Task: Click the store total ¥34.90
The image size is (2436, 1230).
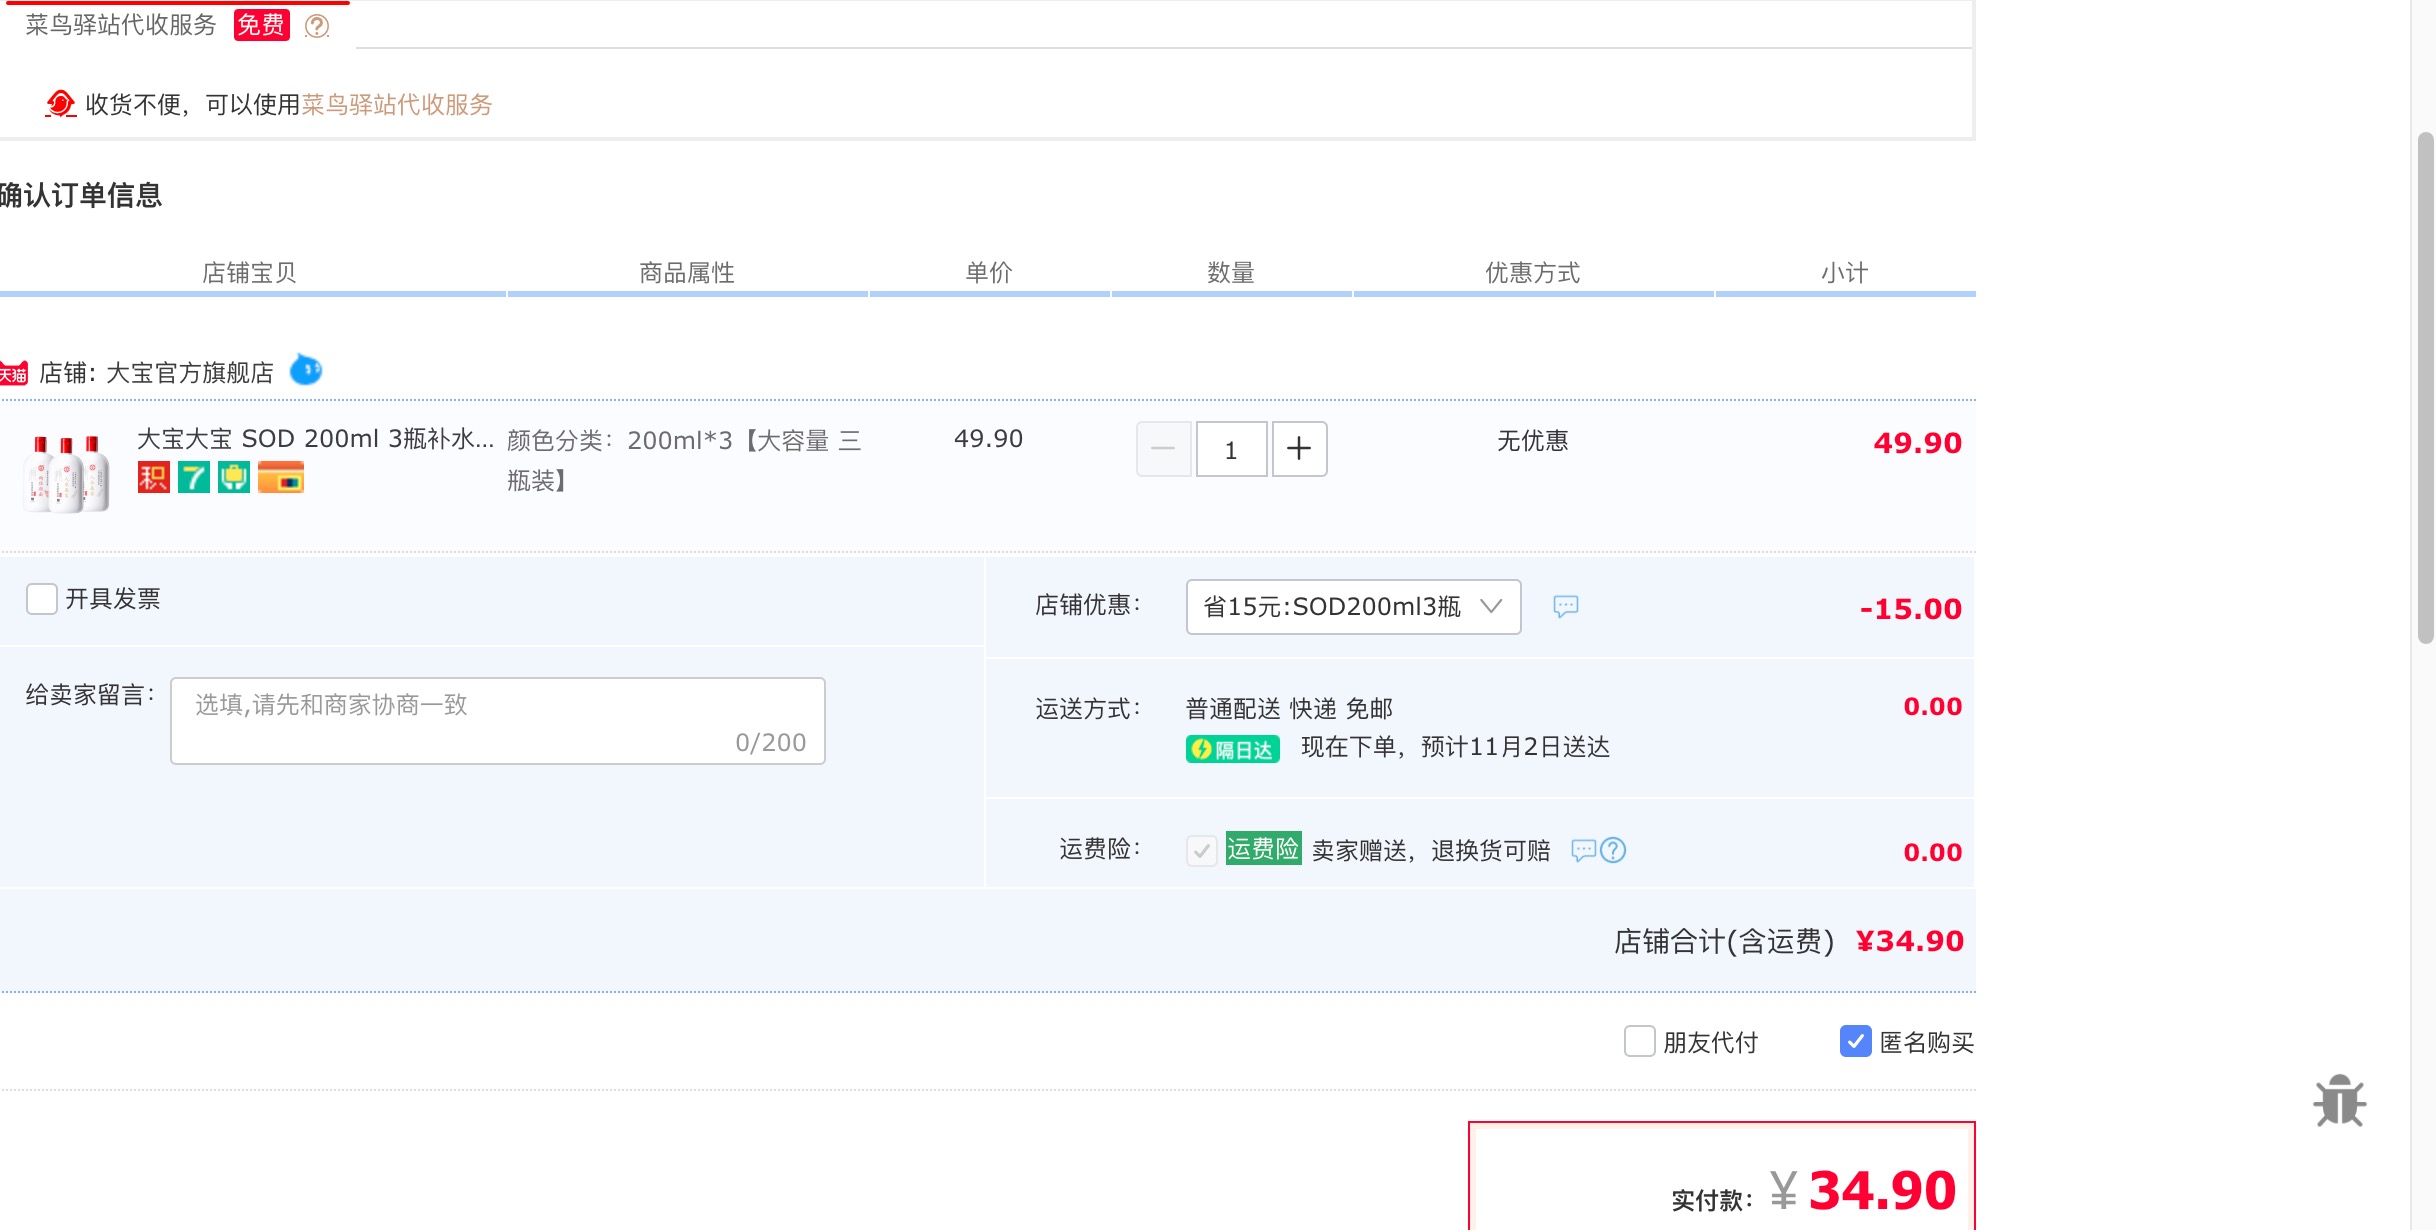Action: coord(1910,941)
